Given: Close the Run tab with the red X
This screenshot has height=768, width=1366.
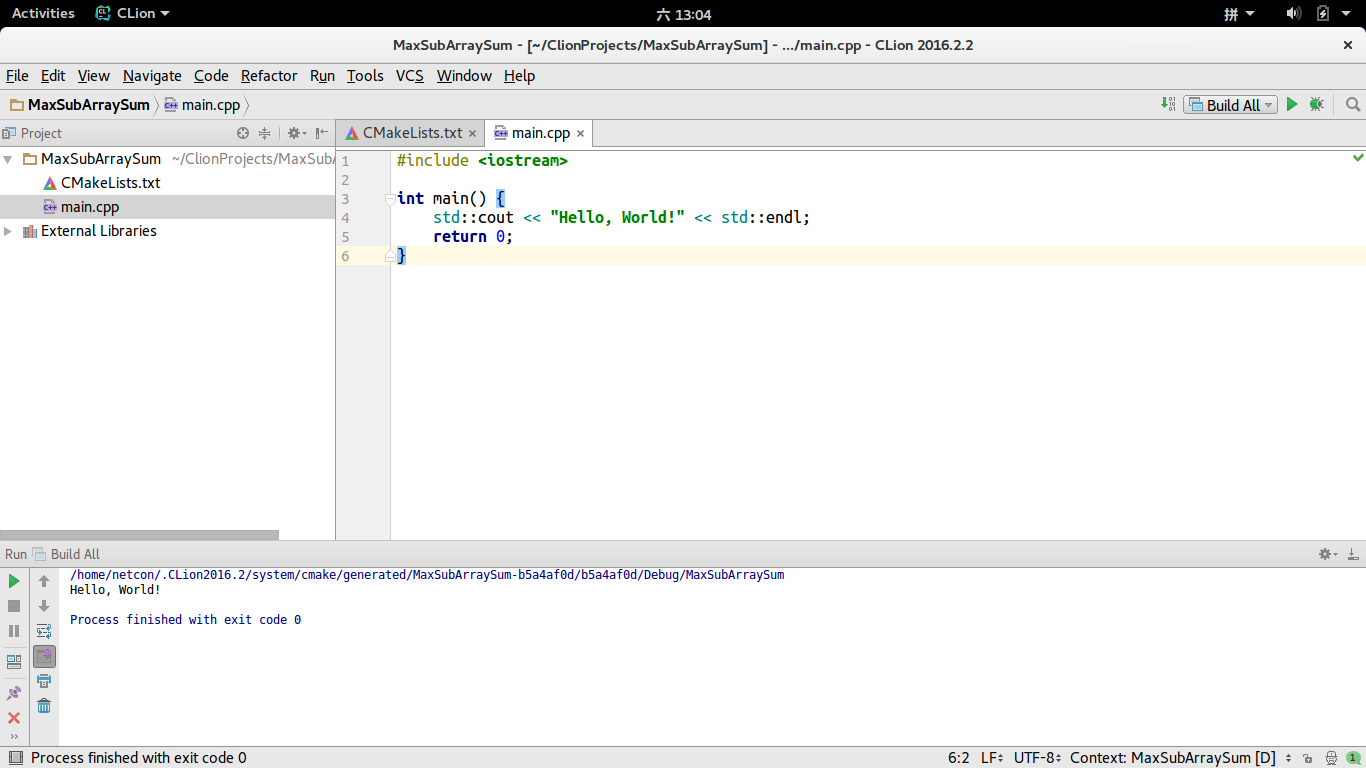Looking at the screenshot, I should [14, 718].
